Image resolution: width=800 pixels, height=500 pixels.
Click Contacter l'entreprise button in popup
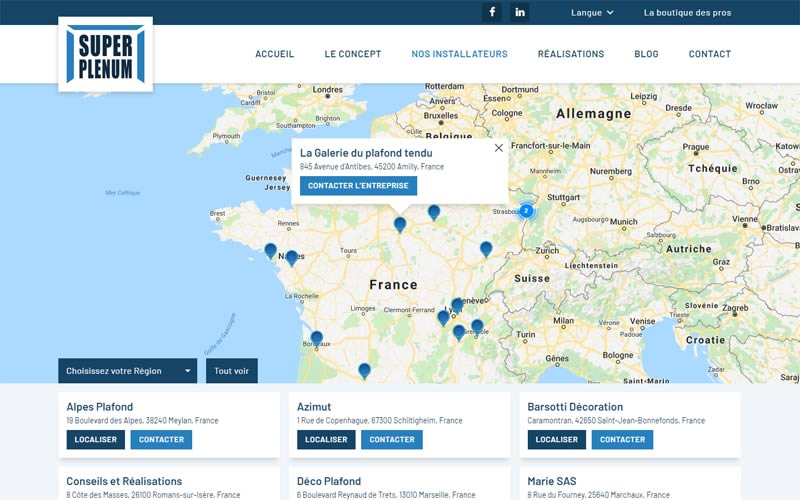(x=358, y=186)
